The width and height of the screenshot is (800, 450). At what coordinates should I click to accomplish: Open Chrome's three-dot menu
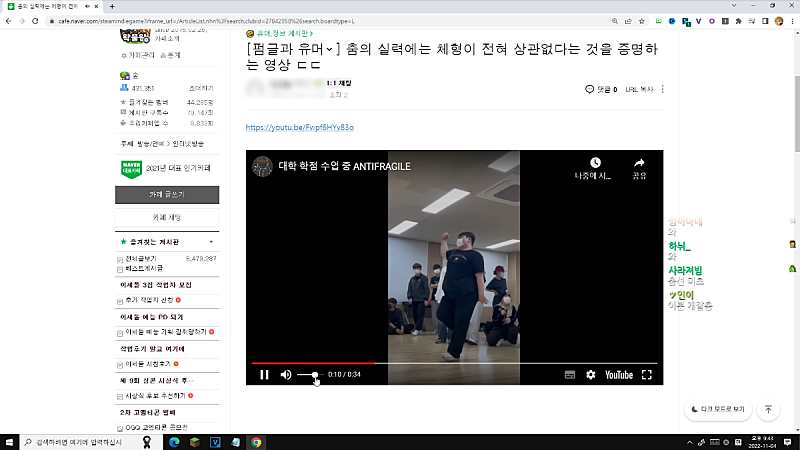(792, 21)
